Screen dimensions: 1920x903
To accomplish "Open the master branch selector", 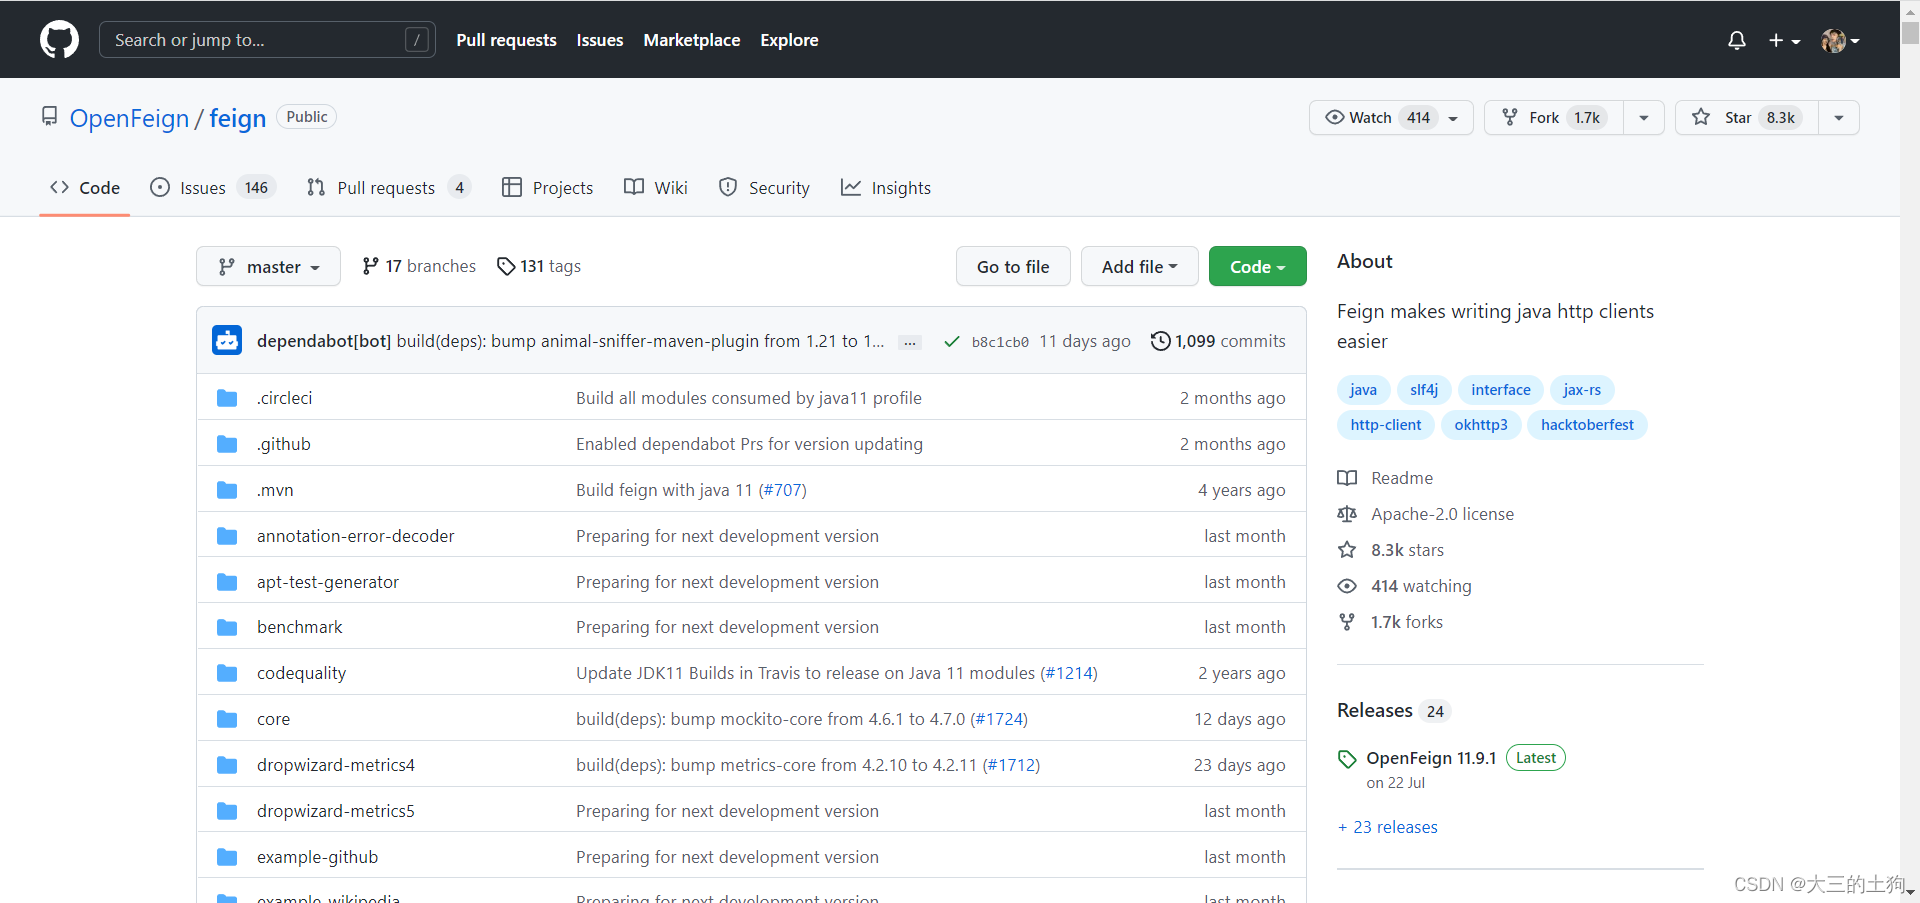I will pyautogui.click(x=268, y=266).
